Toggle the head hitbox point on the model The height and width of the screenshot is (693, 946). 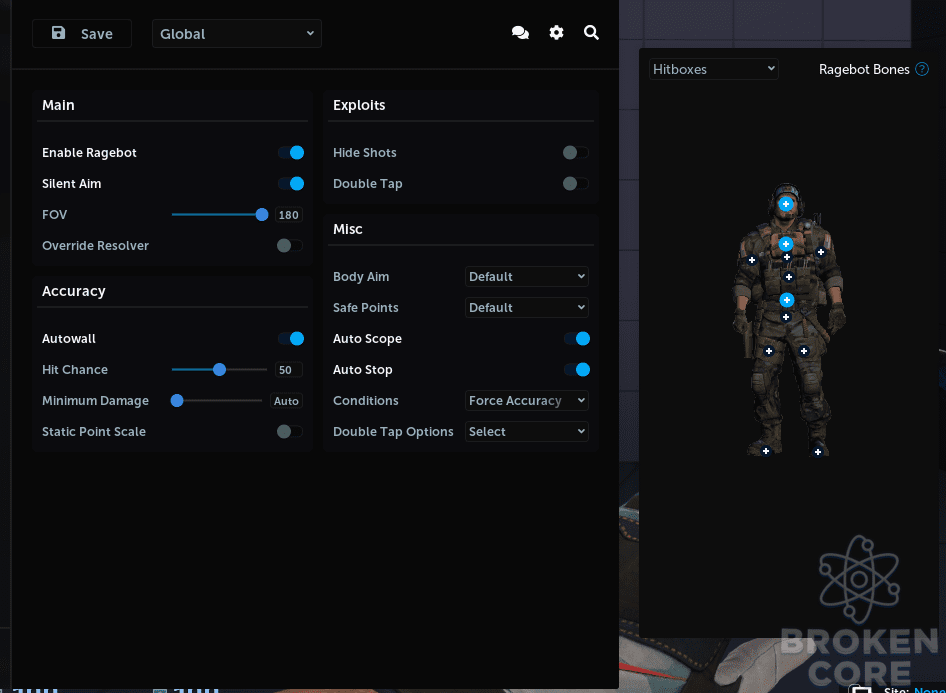coord(786,204)
